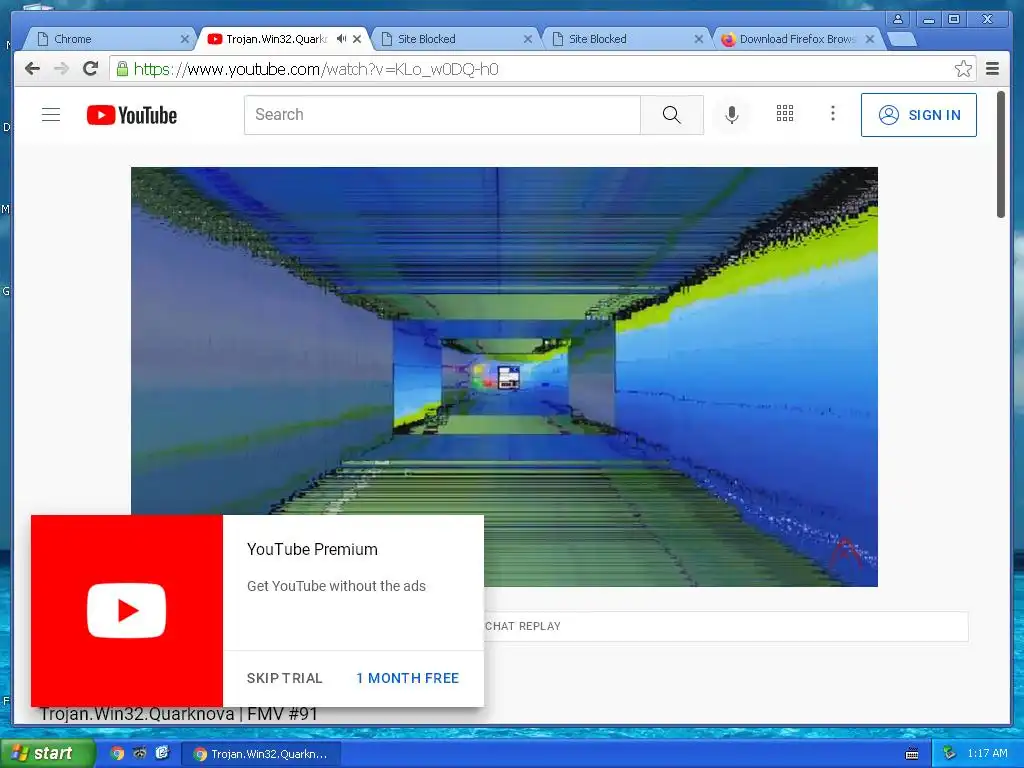
Task: Click the YouTube search magnifier button
Action: coord(671,115)
